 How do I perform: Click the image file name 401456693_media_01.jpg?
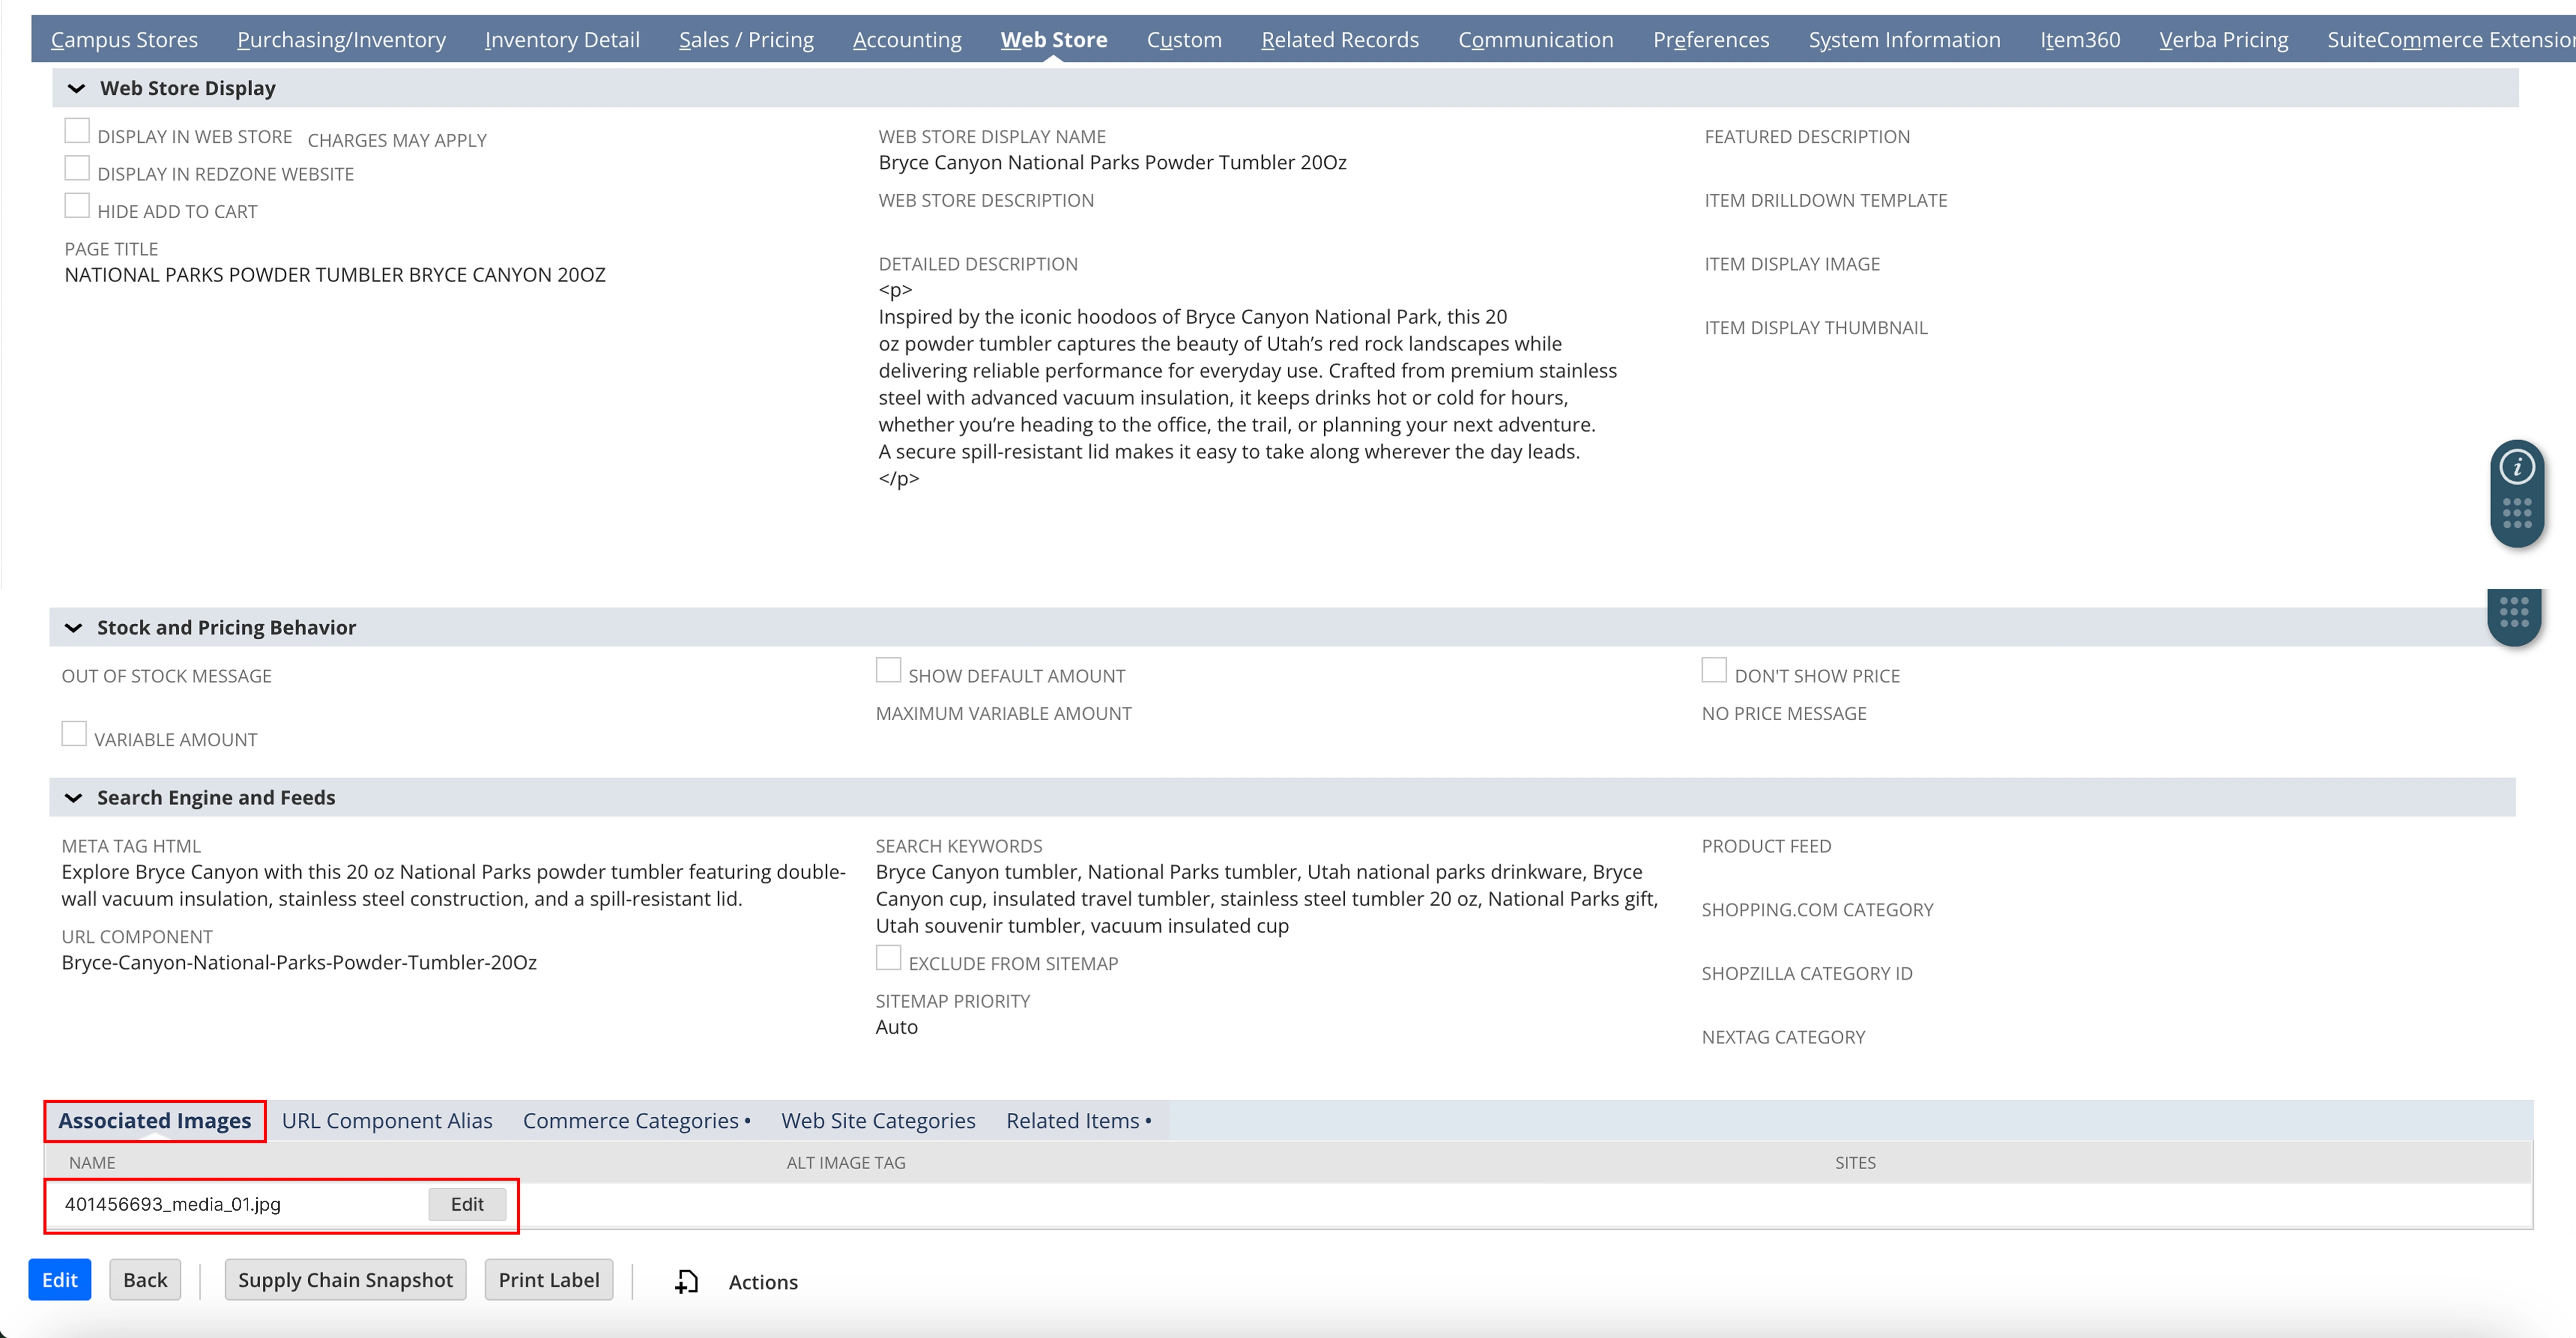(173, 1204)
